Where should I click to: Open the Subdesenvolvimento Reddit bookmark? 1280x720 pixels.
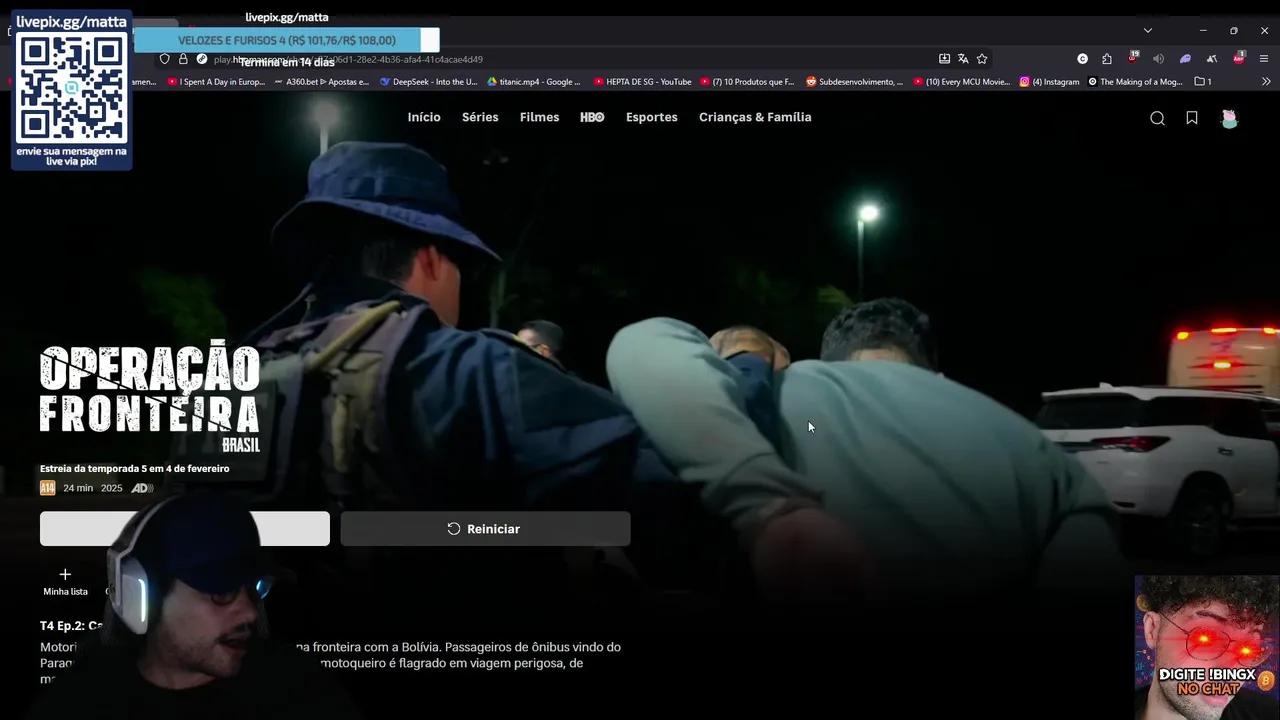[x=854, y=82]
